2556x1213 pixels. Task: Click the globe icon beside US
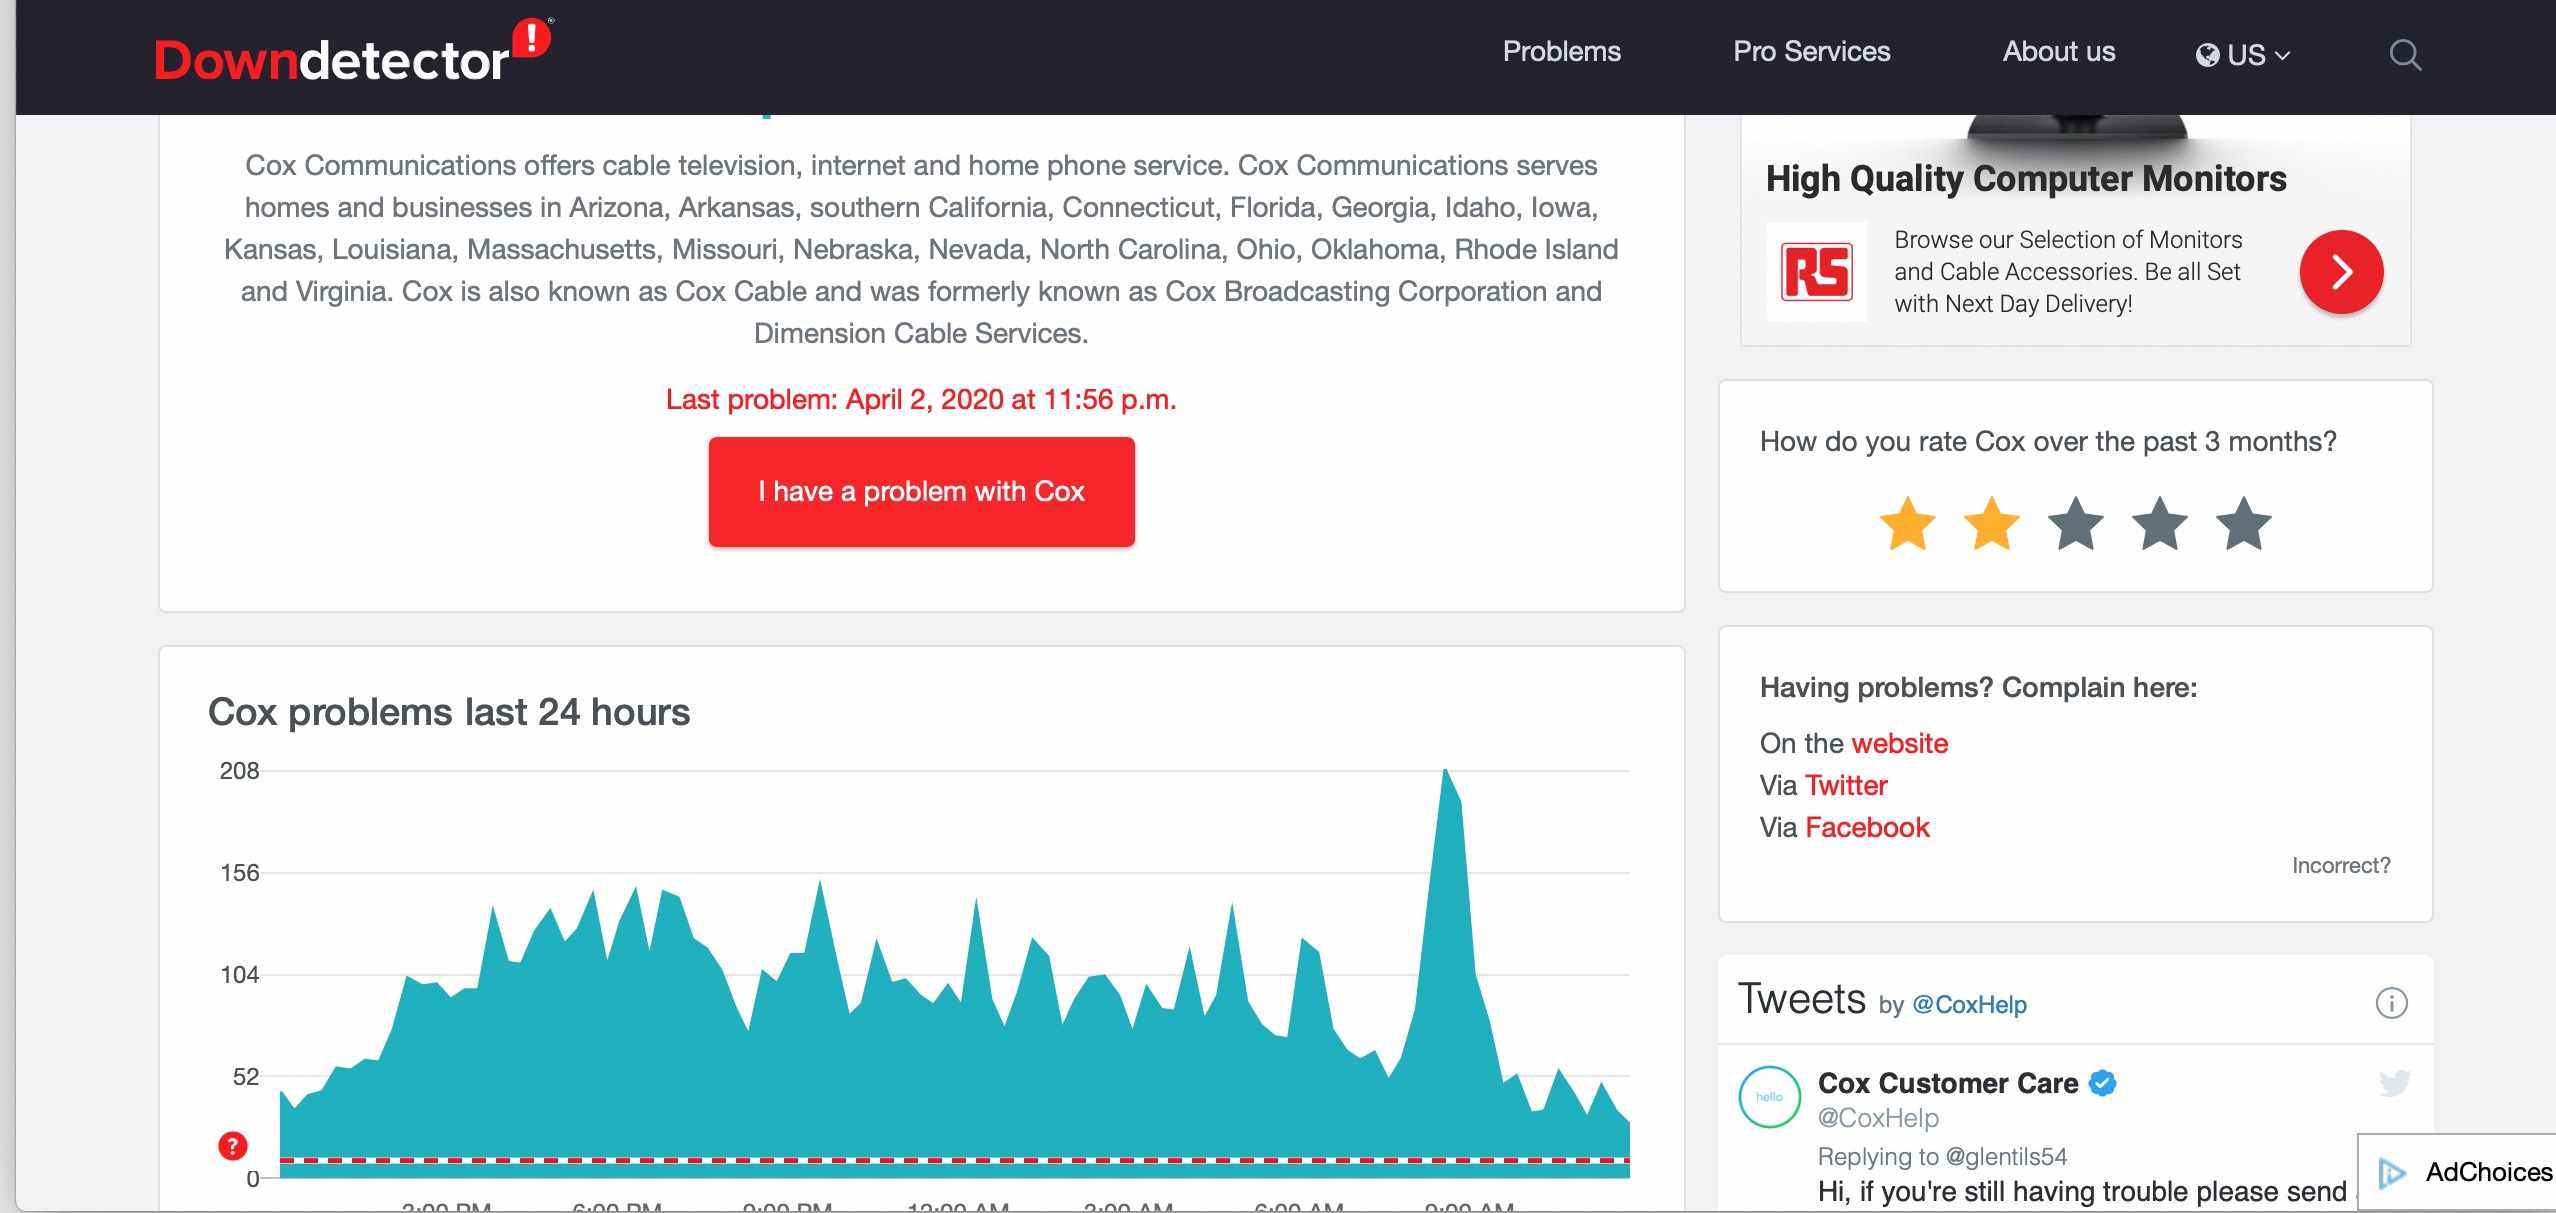[2207, 55]
